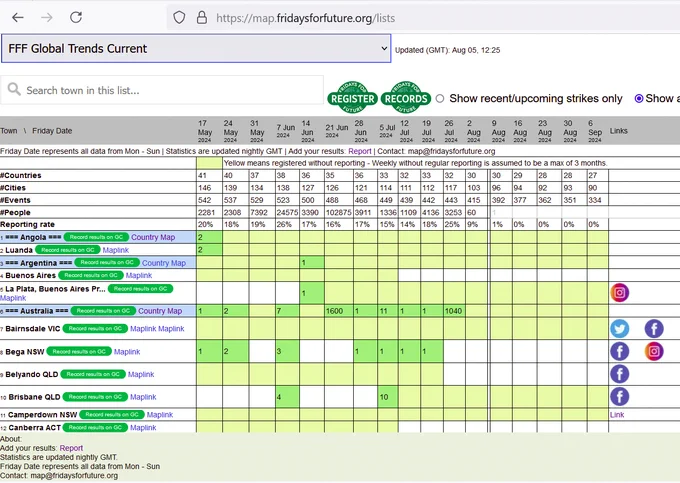Go forward with the browser forward arrow
This screenshot has width=680, height=483.
tap(47, 18)
